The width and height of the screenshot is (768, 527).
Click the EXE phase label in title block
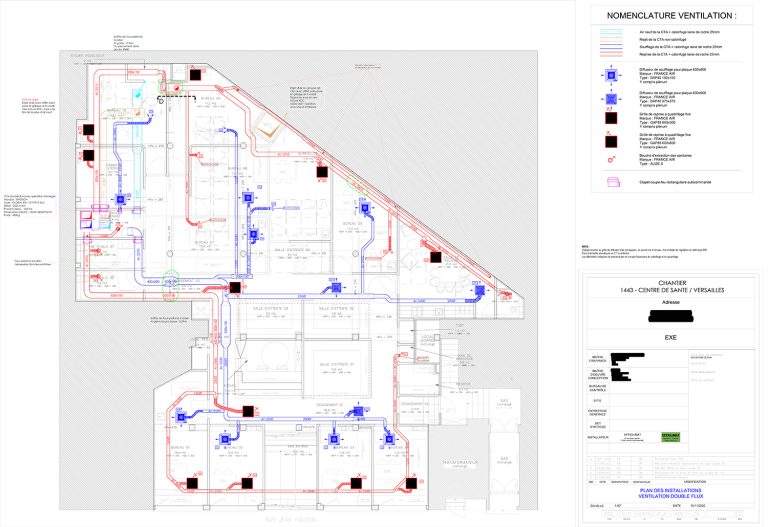(671, 339)
